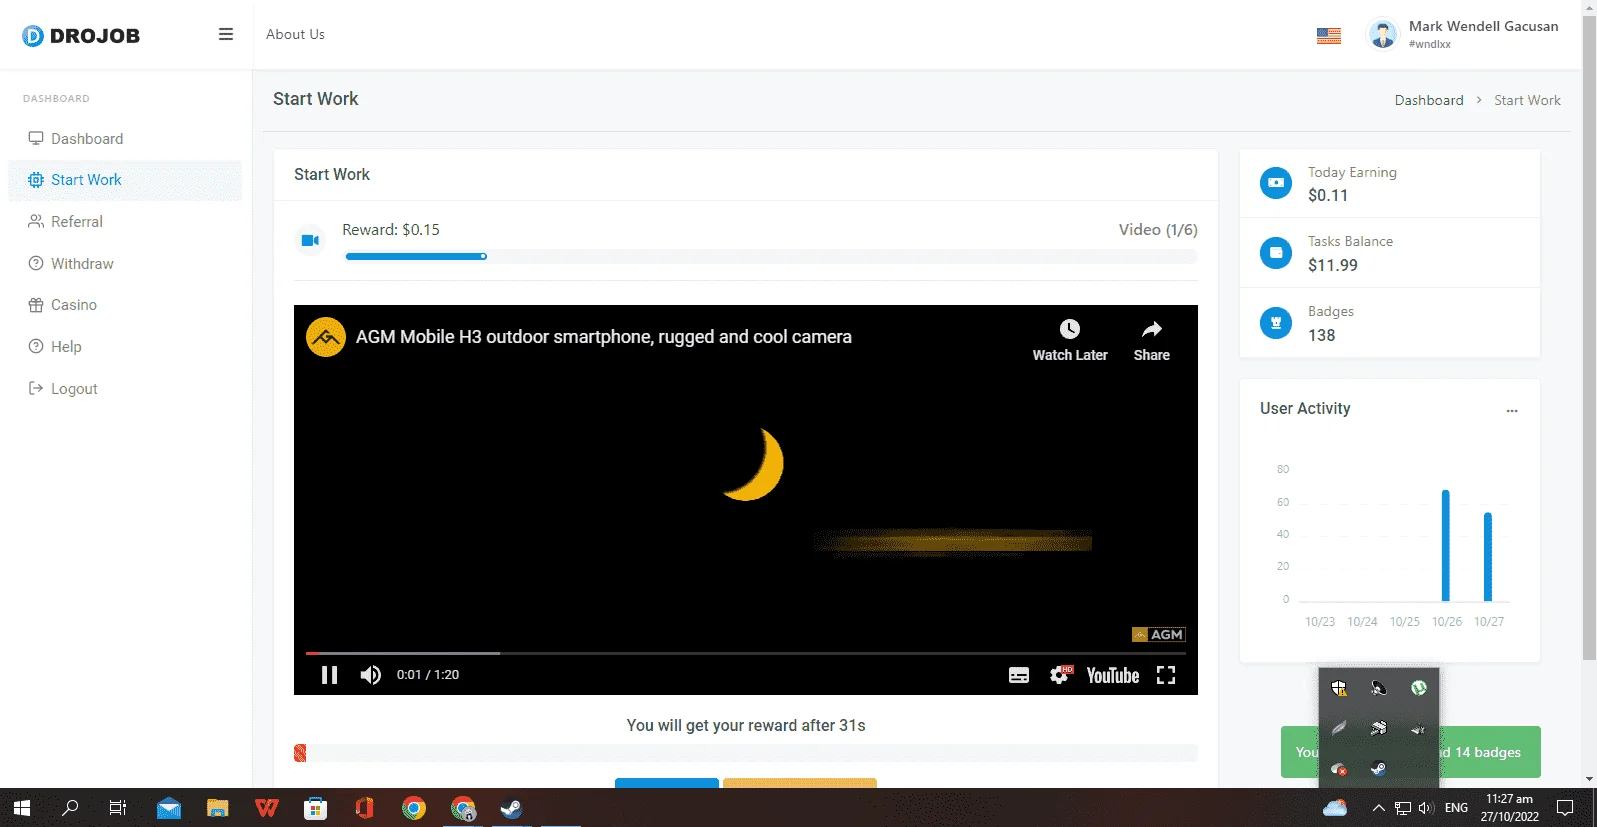1597x827 pixels.
Task: Click the AGM channel logo in the video
Action: coord(326,337)
